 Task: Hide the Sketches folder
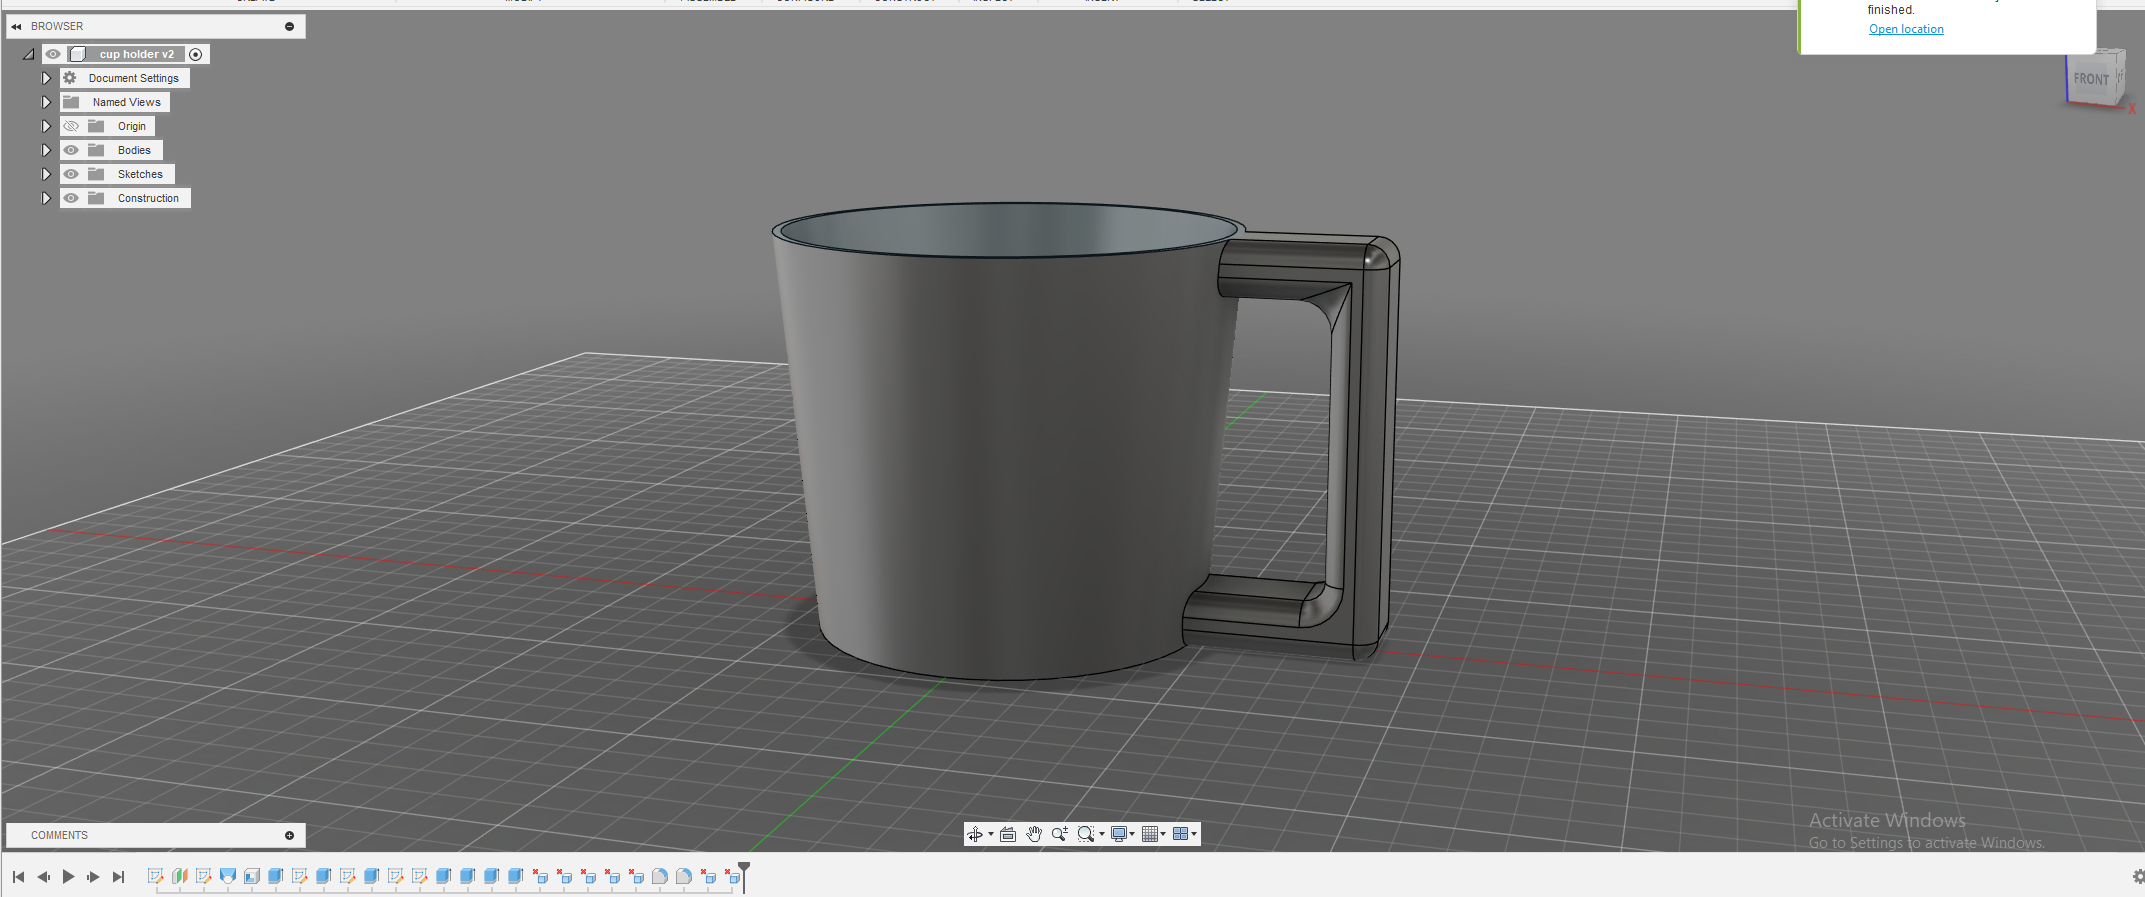[71, 174]
